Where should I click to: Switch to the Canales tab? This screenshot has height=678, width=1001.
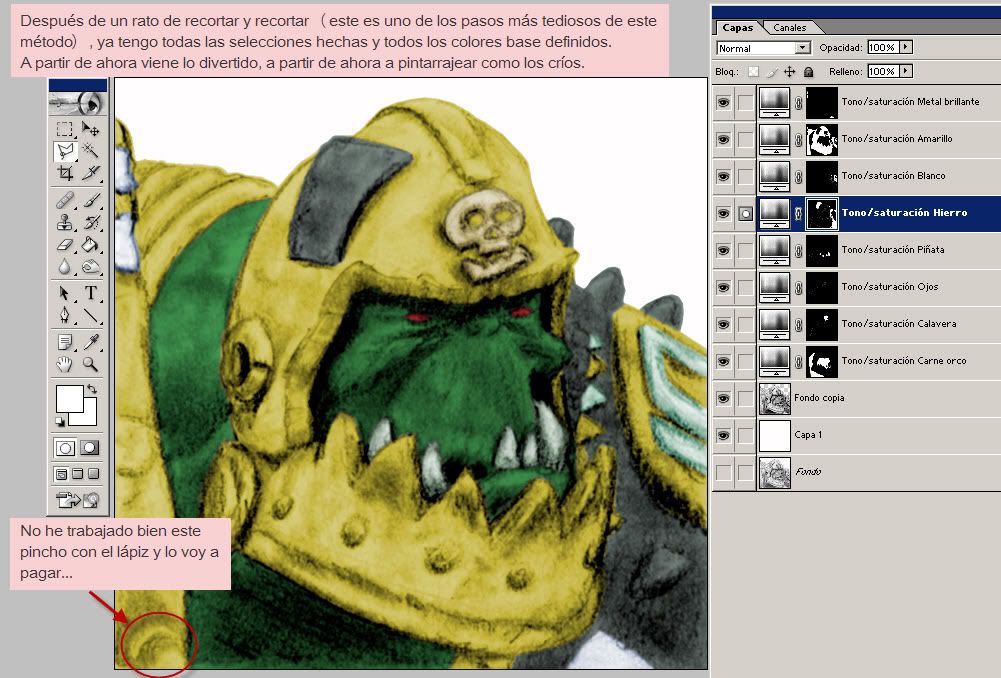click(x=790, y=27)
